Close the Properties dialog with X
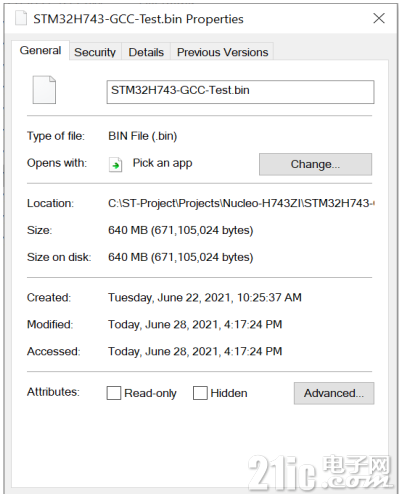Screen dimensions: 402x498 [x=379, y=18]
